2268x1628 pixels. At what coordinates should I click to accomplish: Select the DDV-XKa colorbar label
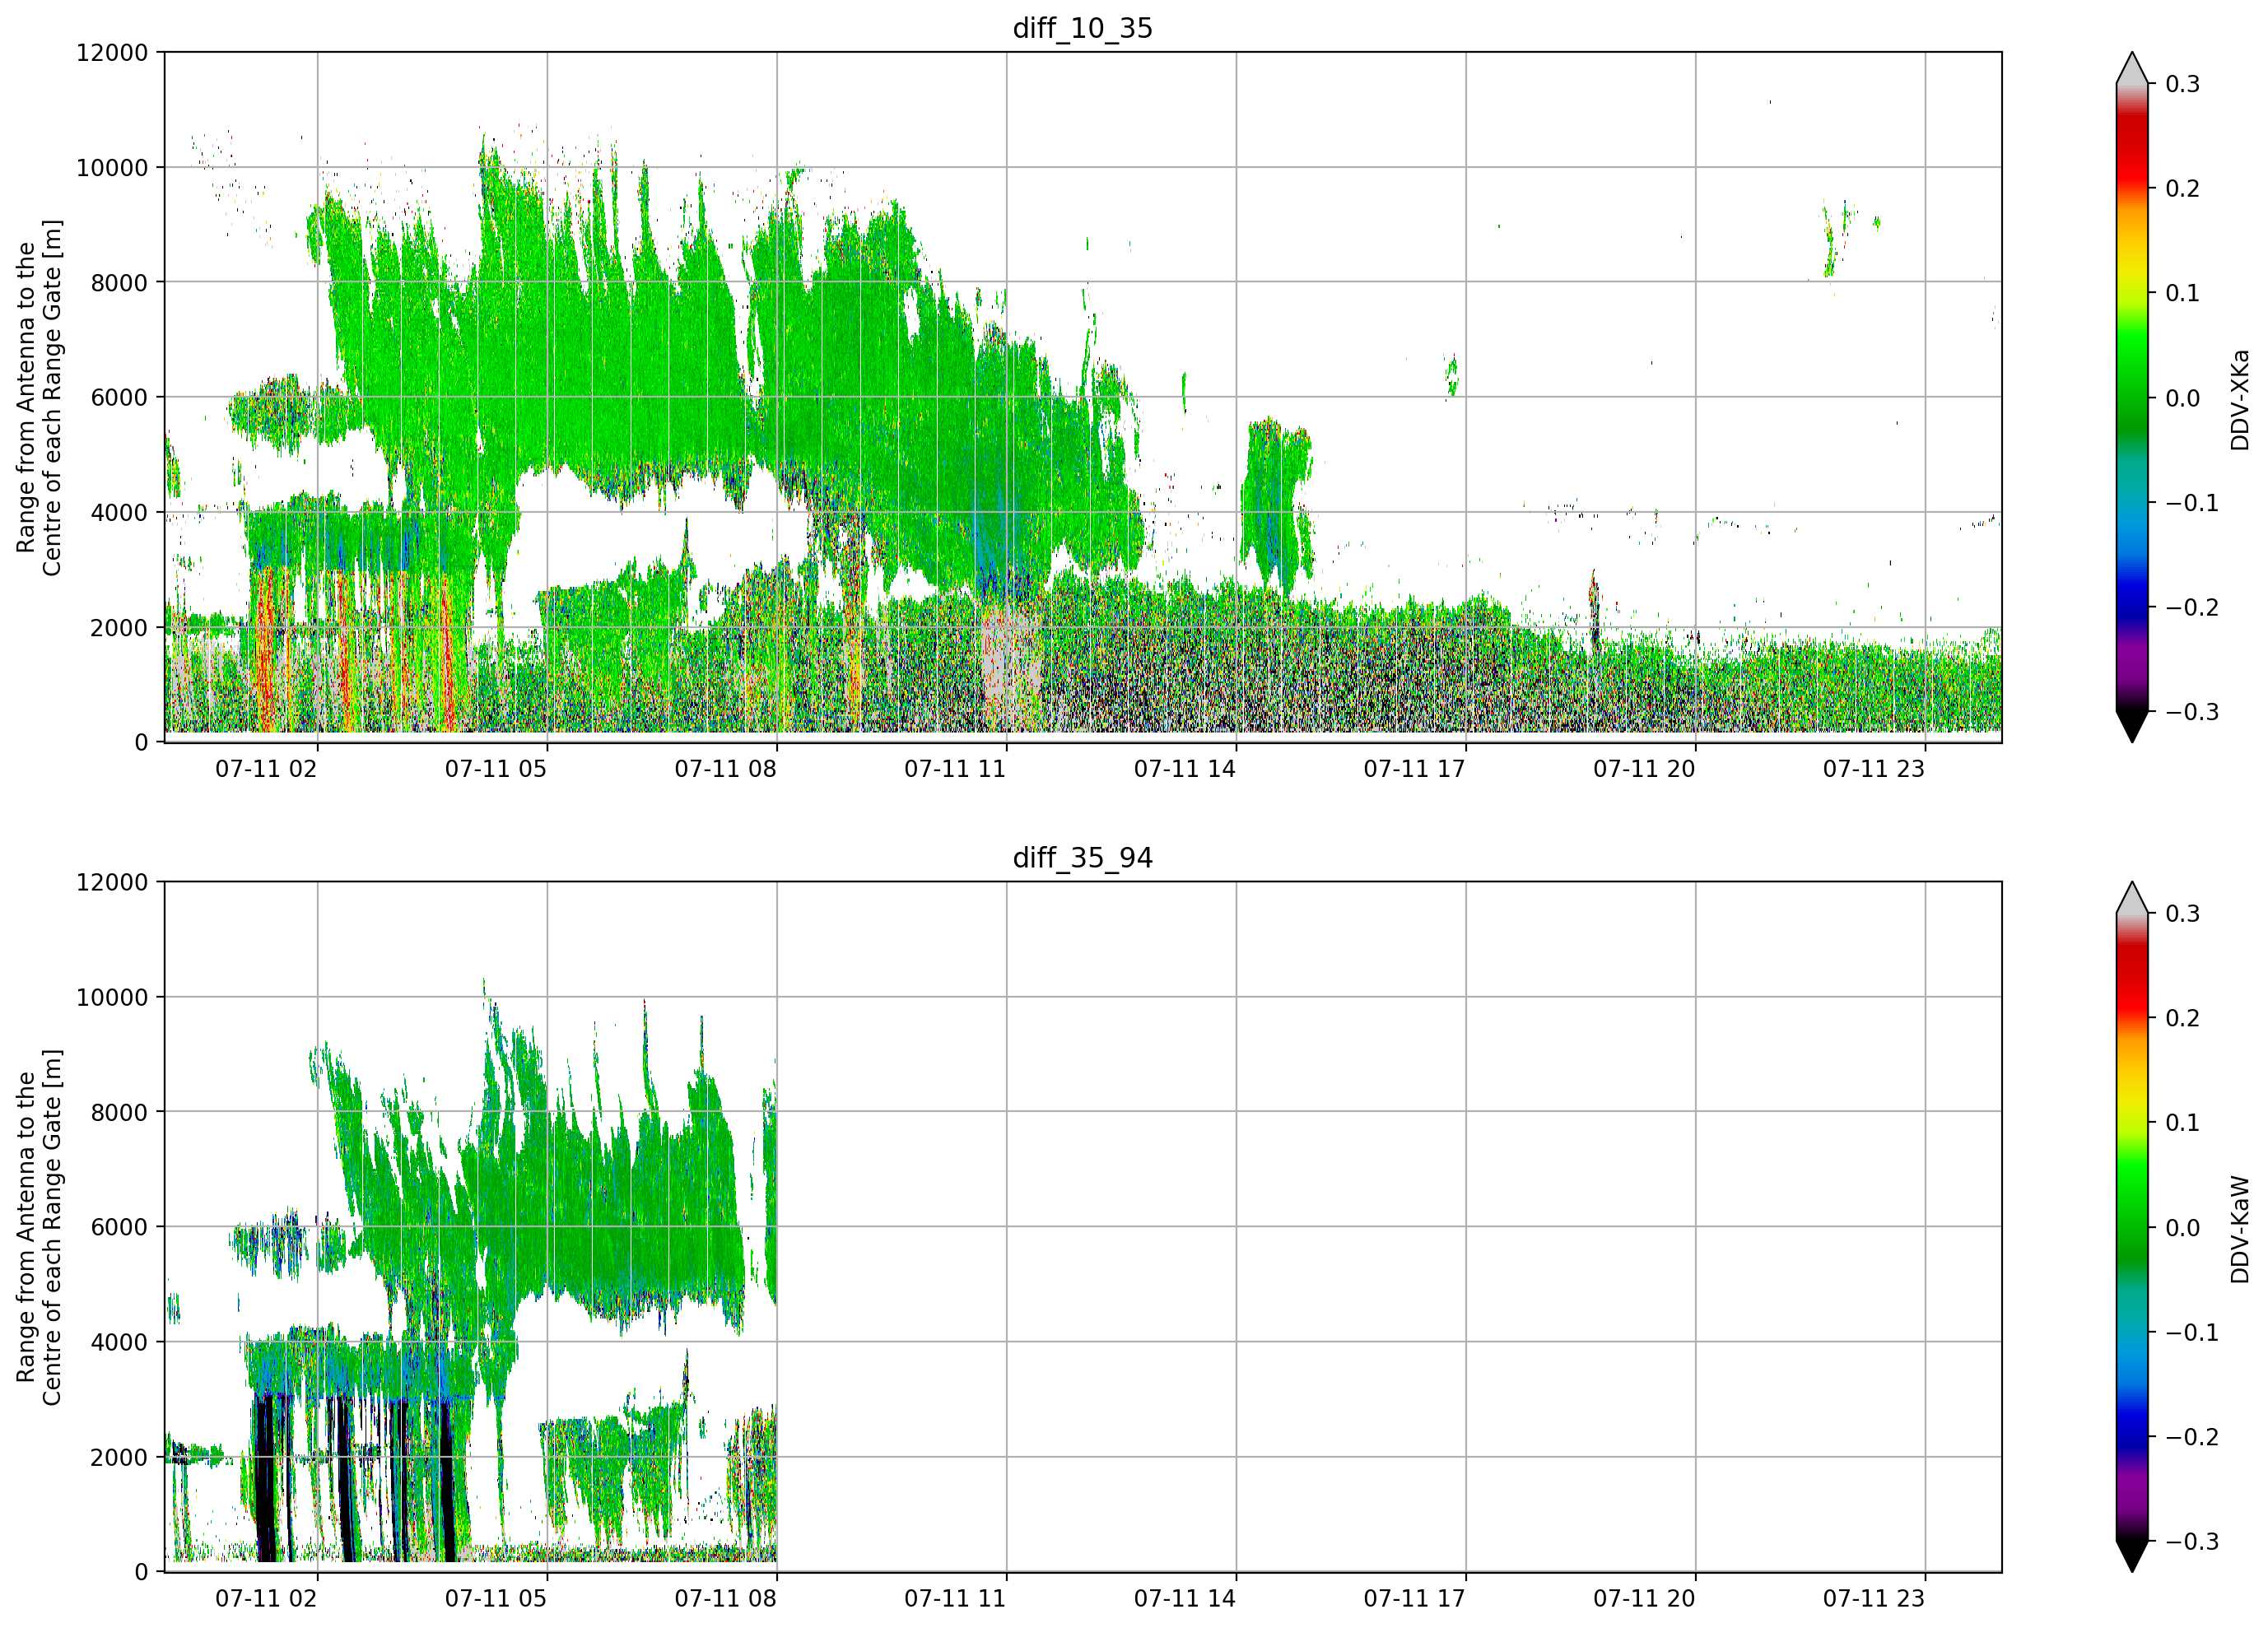[2240, 399]
